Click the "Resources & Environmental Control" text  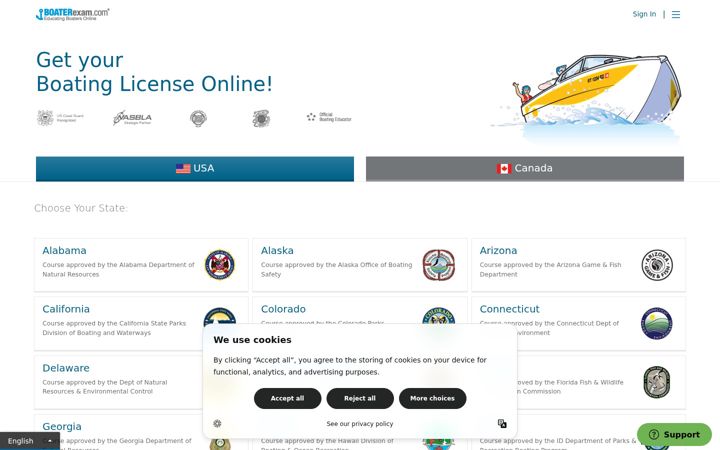[97, 392]
